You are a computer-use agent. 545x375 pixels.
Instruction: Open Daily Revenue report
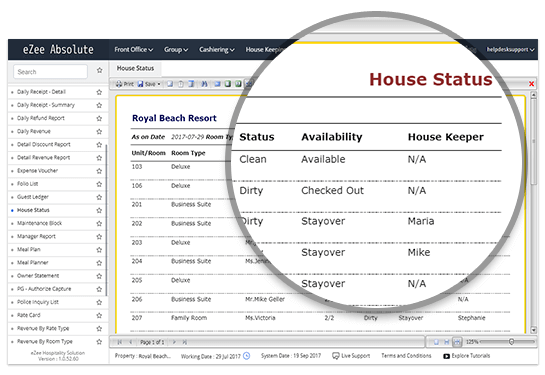(x=34, y=131)
